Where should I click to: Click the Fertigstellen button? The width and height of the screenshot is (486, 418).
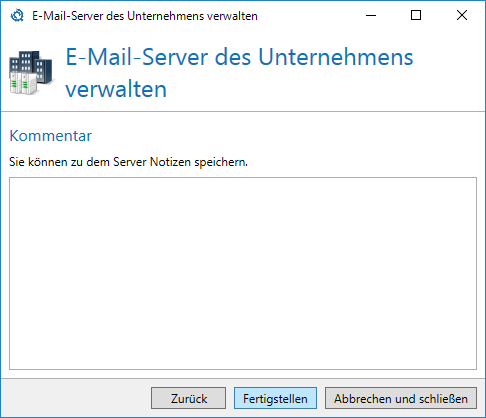tap(275, 398)
